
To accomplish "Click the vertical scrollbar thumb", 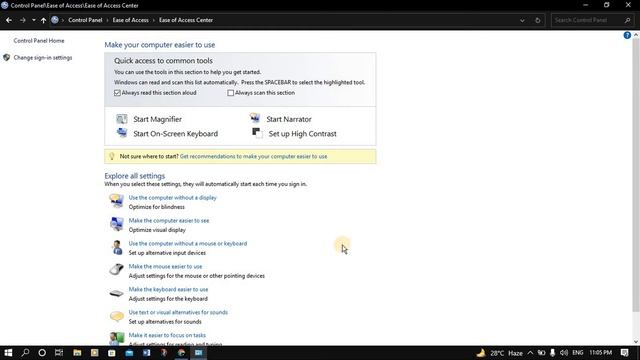I will 636,176.
